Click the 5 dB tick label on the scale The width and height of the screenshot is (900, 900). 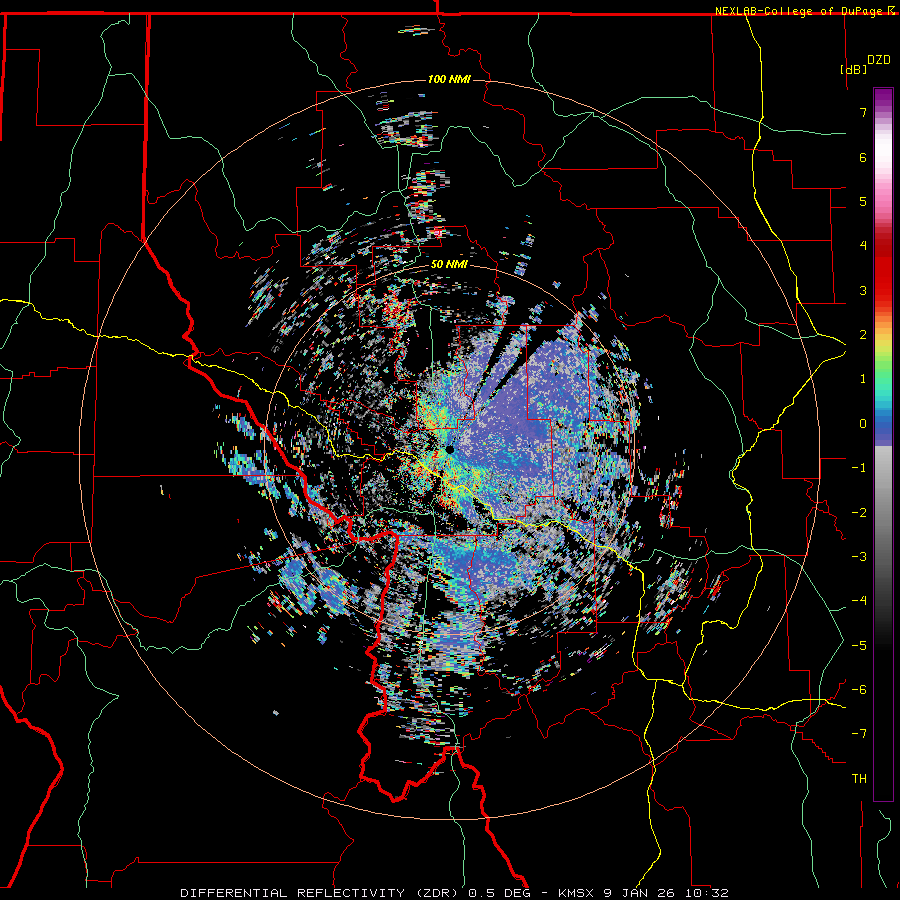[x=863, y=201]
